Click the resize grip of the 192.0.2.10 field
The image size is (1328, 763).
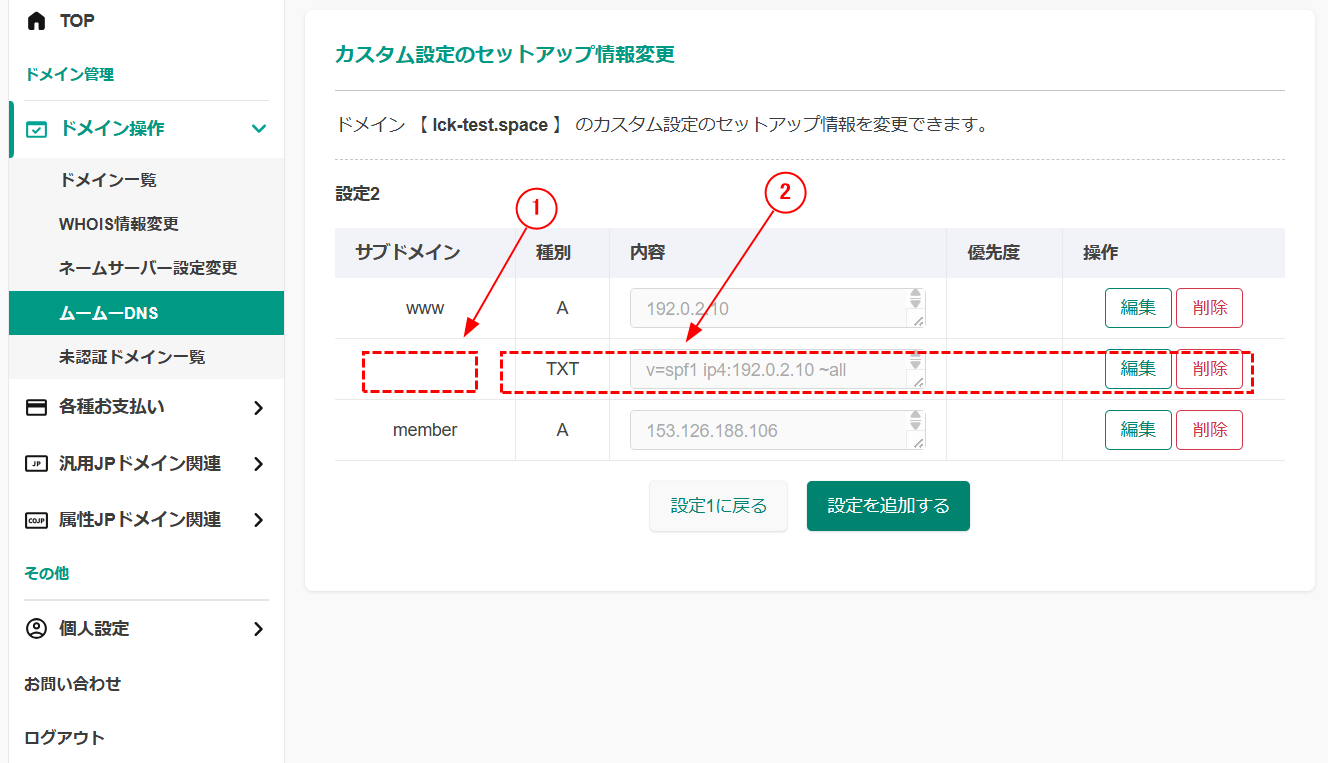[x=916, y=319]
